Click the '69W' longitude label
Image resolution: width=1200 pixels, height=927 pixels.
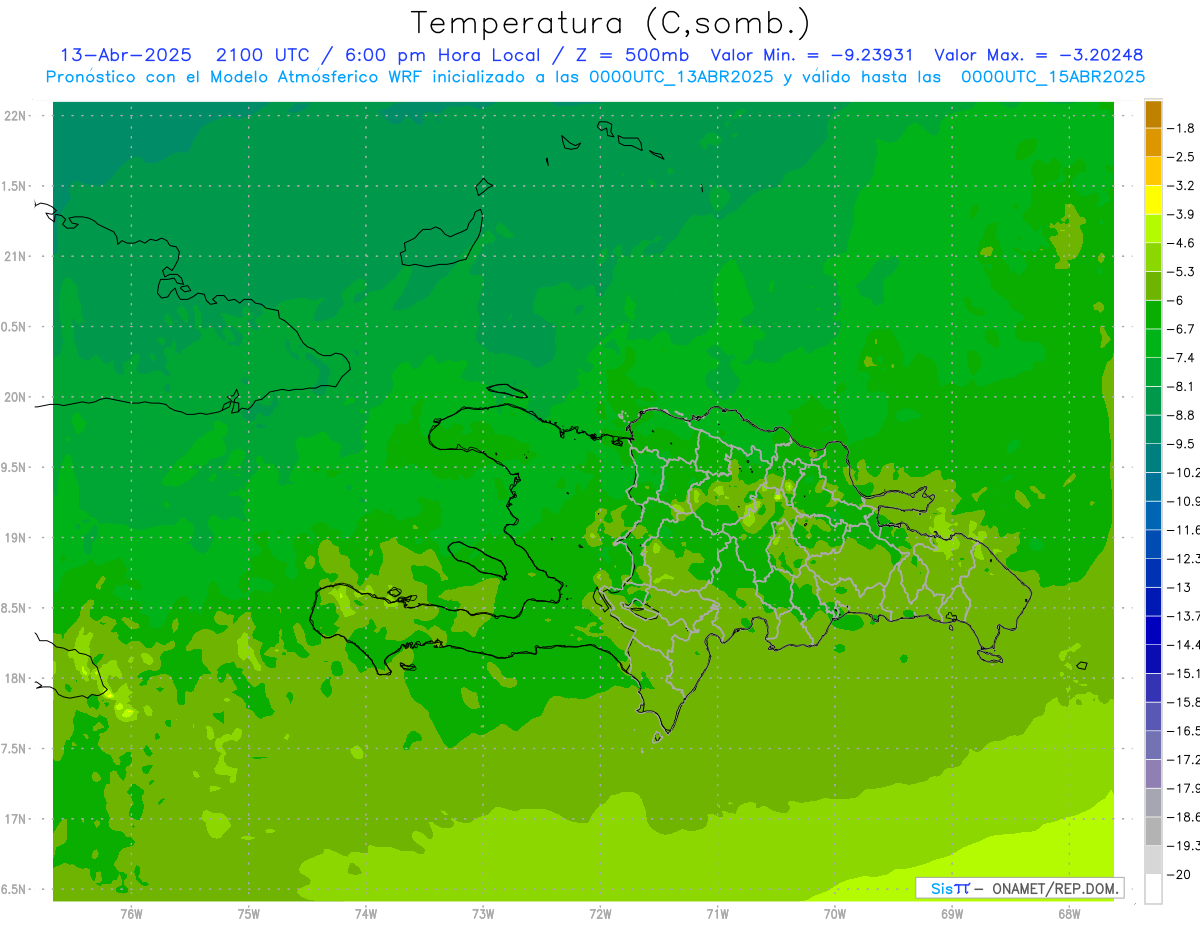[952, 913]
